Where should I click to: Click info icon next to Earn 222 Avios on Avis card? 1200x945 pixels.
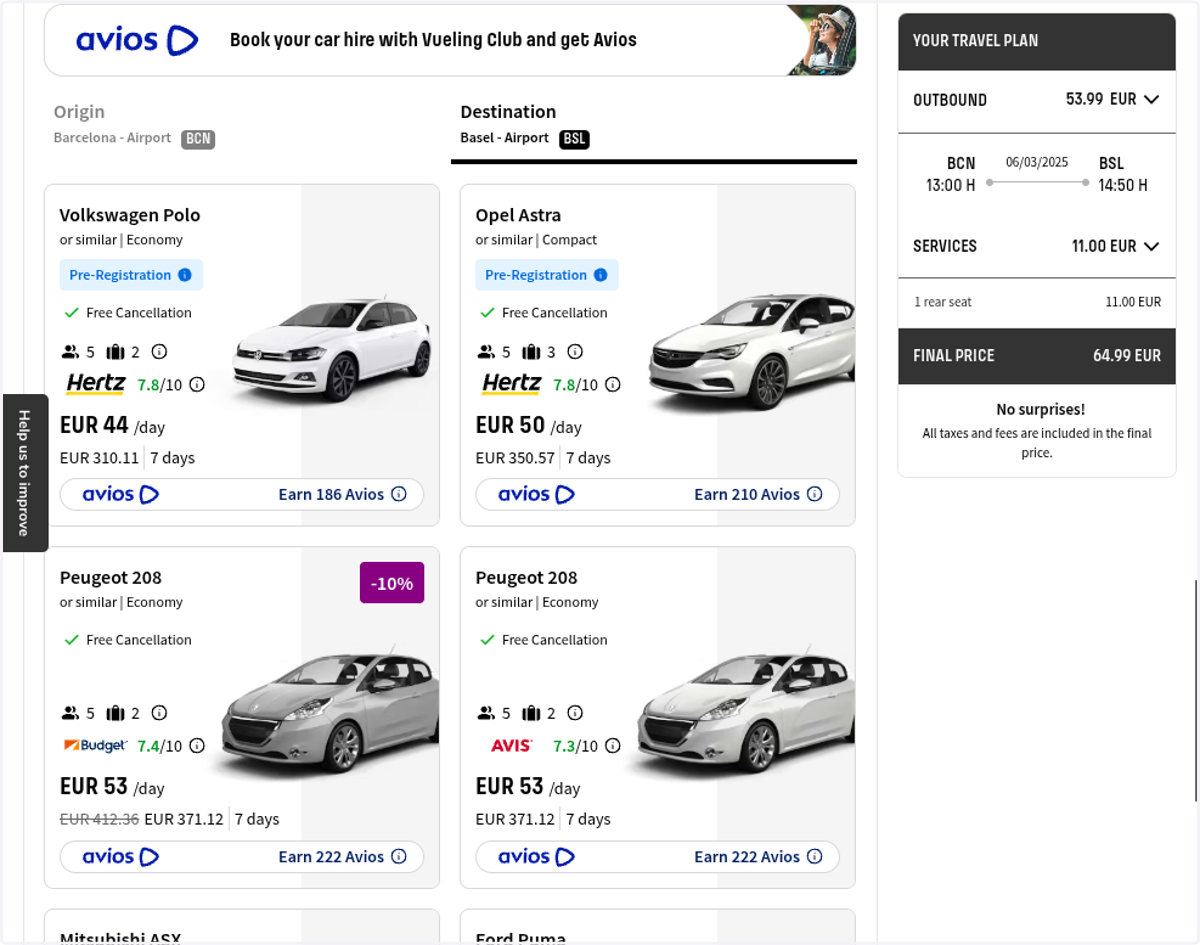point(815,856)
